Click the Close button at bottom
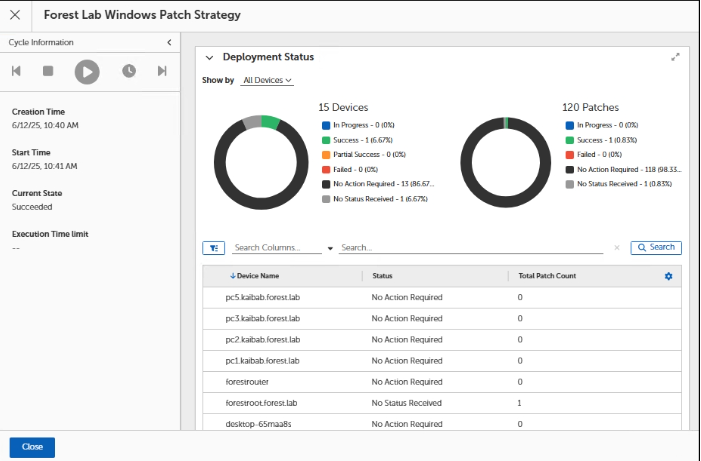This screenshot has width=701, height=461. pyautogui.click(x=32, y=447)
